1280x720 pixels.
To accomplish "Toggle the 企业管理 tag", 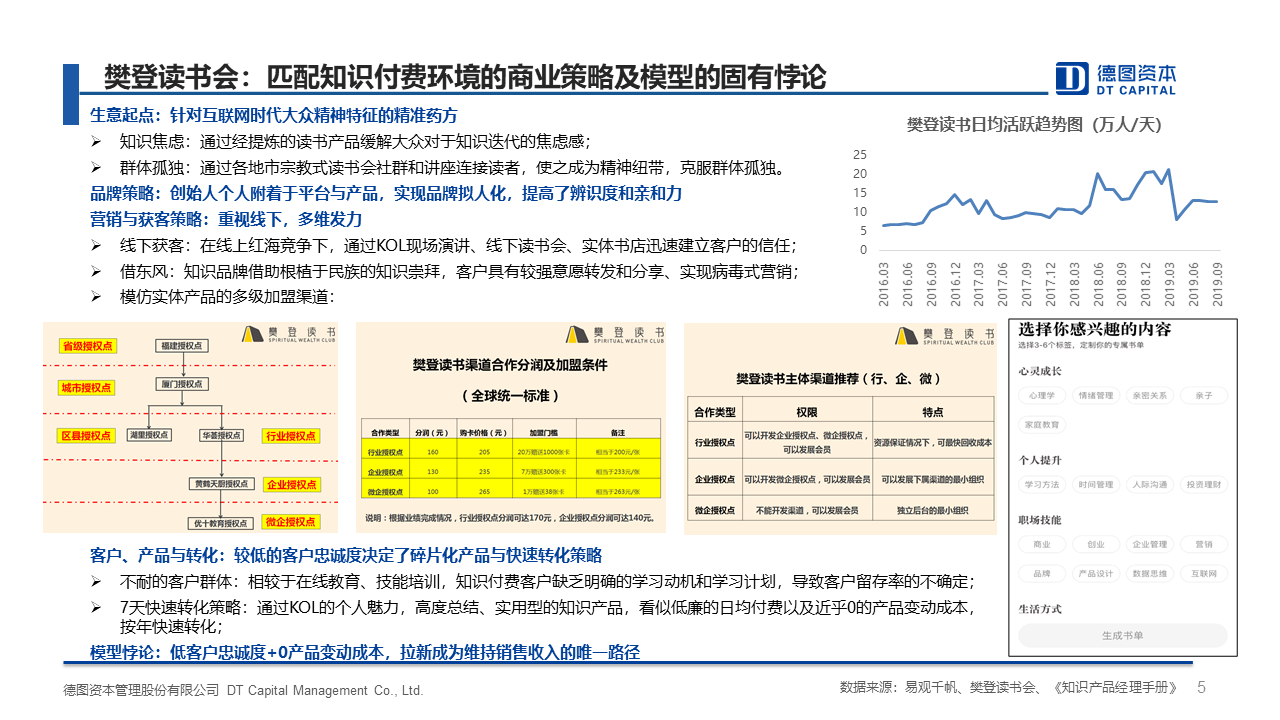I will pos(1150,545).
